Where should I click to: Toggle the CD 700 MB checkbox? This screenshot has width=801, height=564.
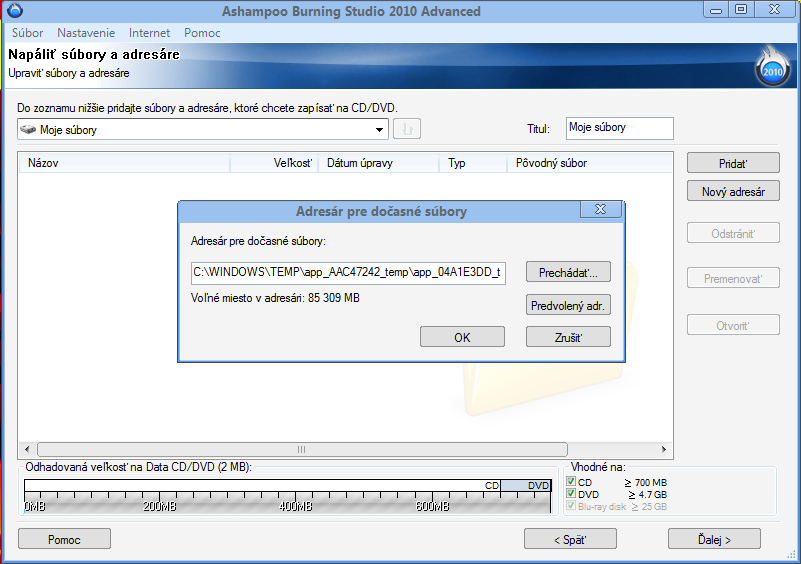[x=571, y=481]
